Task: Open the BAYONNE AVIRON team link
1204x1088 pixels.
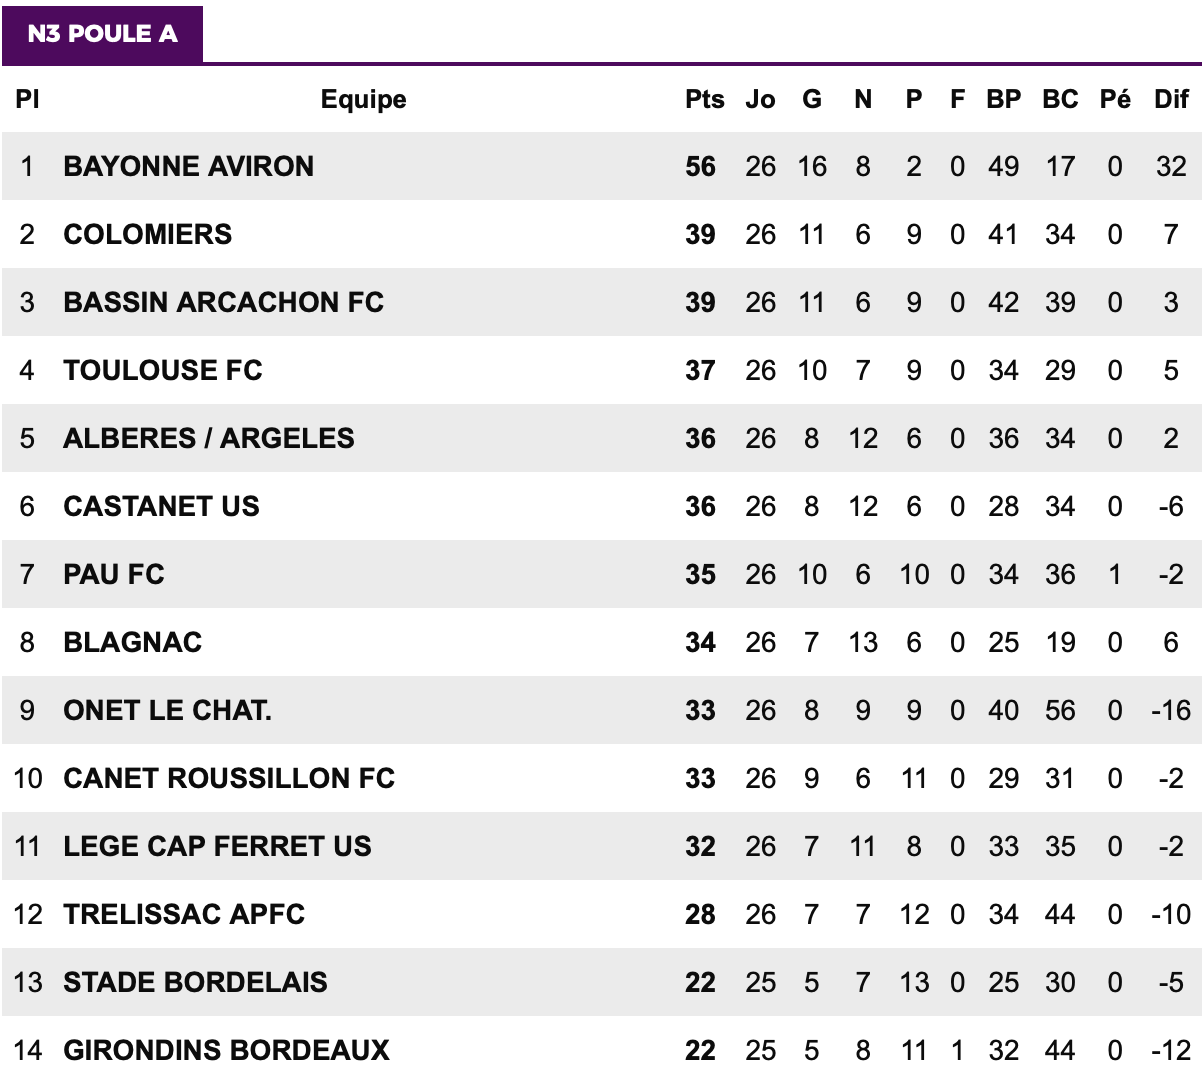Action: (188, 166)
